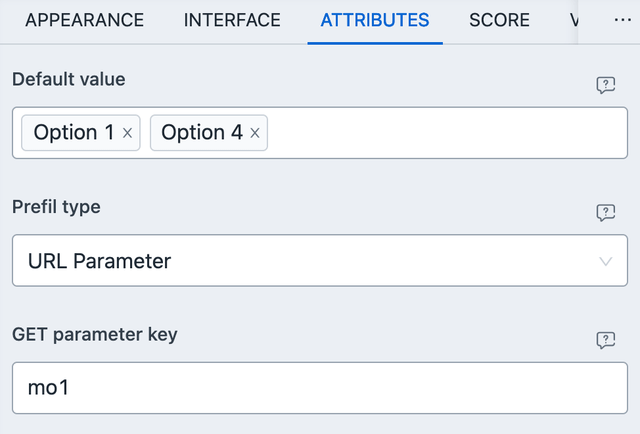Focus the GET parameter key input containing mo1
Viewport: 640px width, 434px height.
coord(320,388)
